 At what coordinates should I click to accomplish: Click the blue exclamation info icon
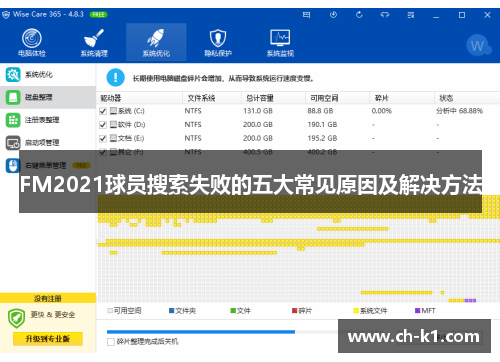(115, 77)
